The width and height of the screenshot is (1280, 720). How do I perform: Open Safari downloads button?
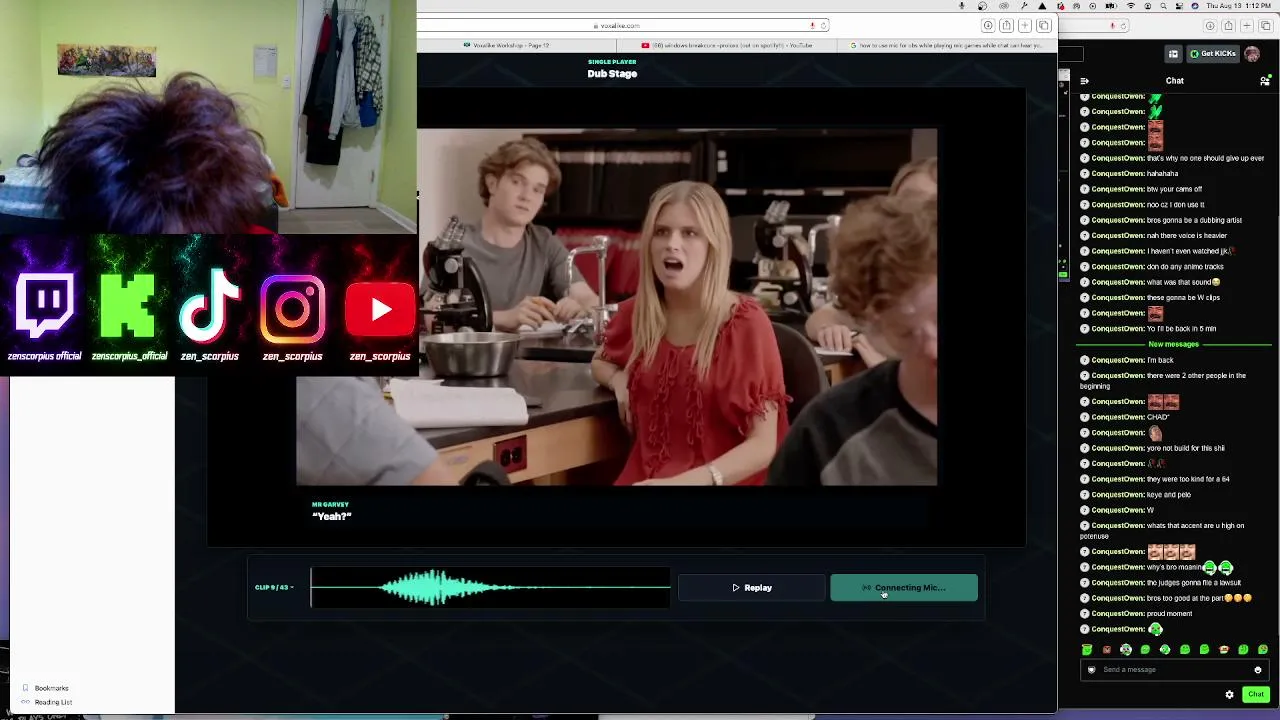click(x=988, y=25)
